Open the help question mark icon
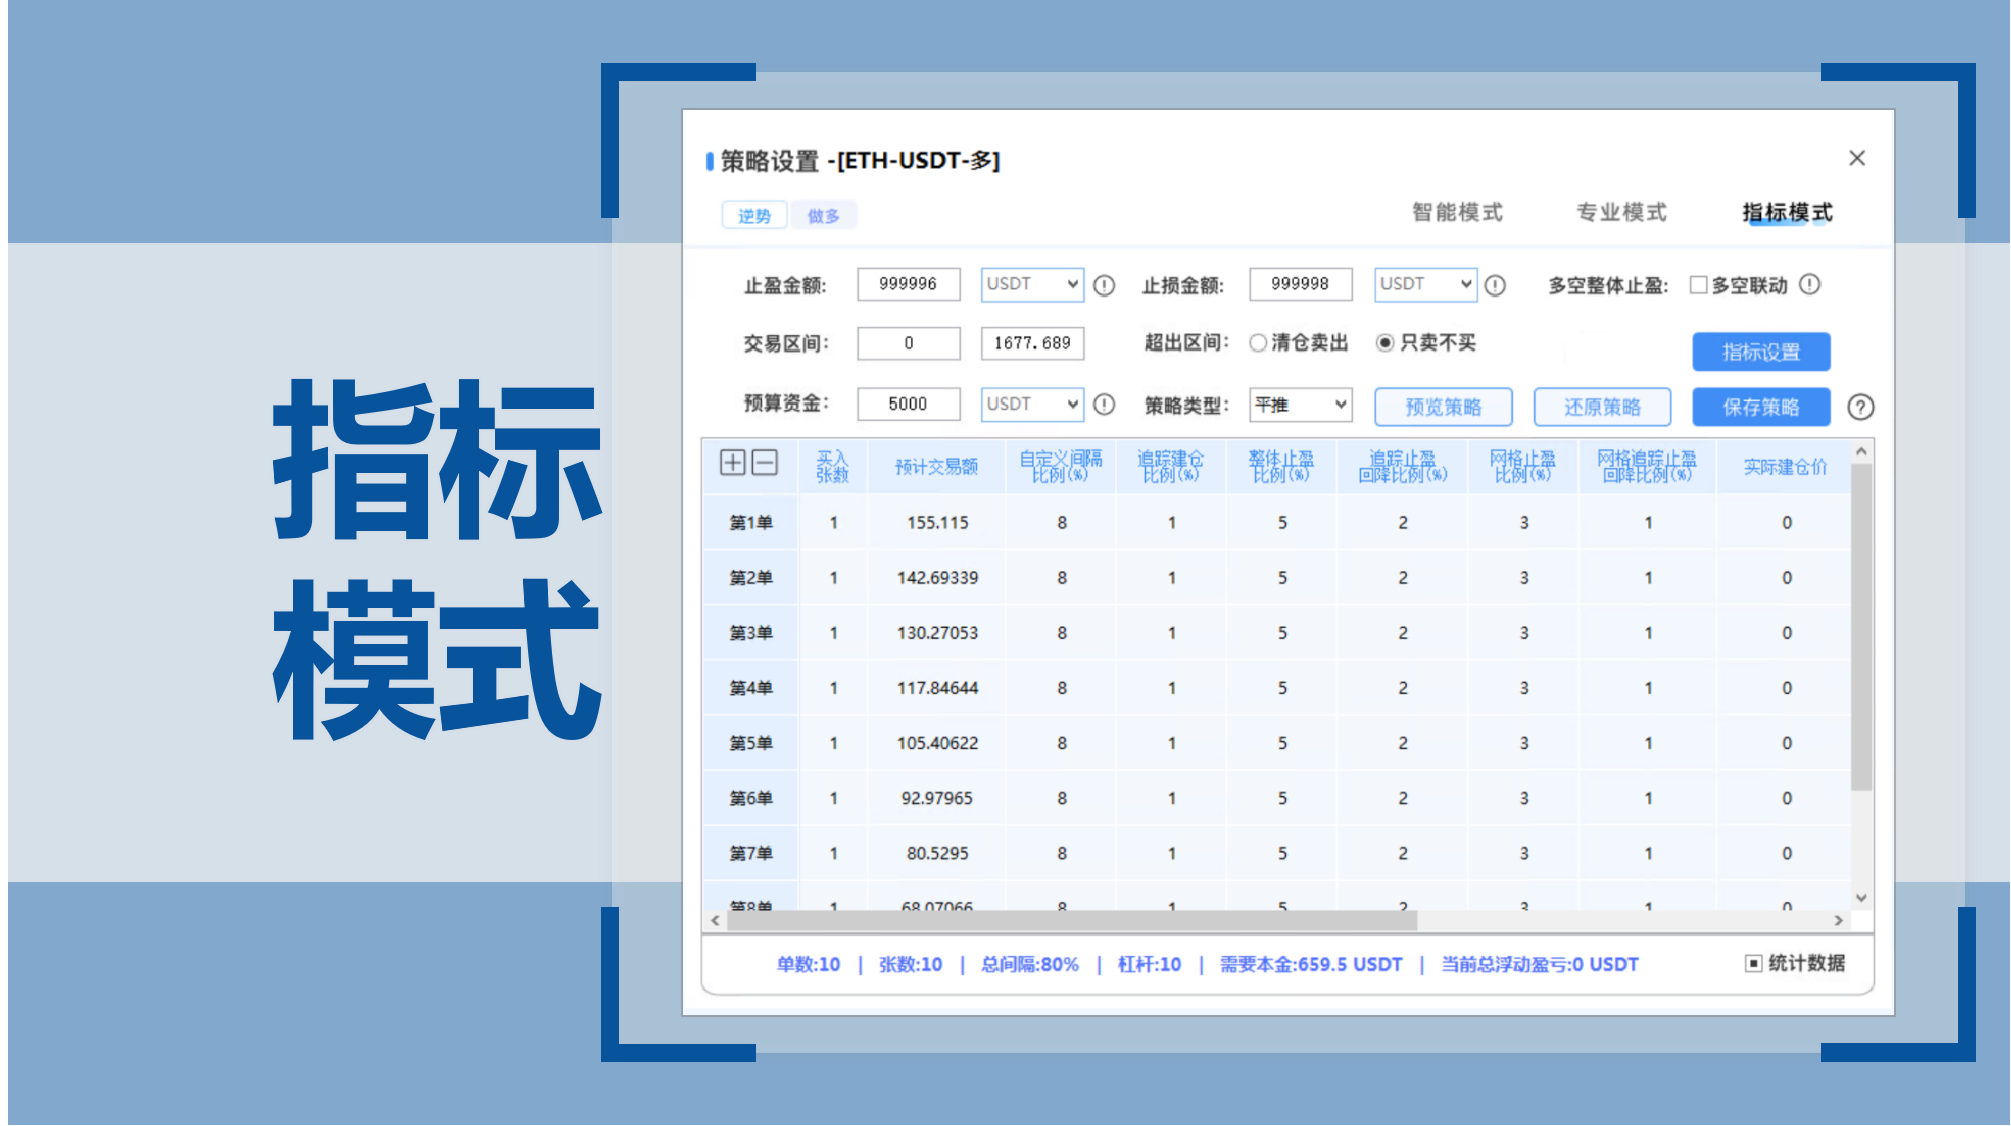The height and width of the screenshot is (1126, 2011). click(1860, 407)
